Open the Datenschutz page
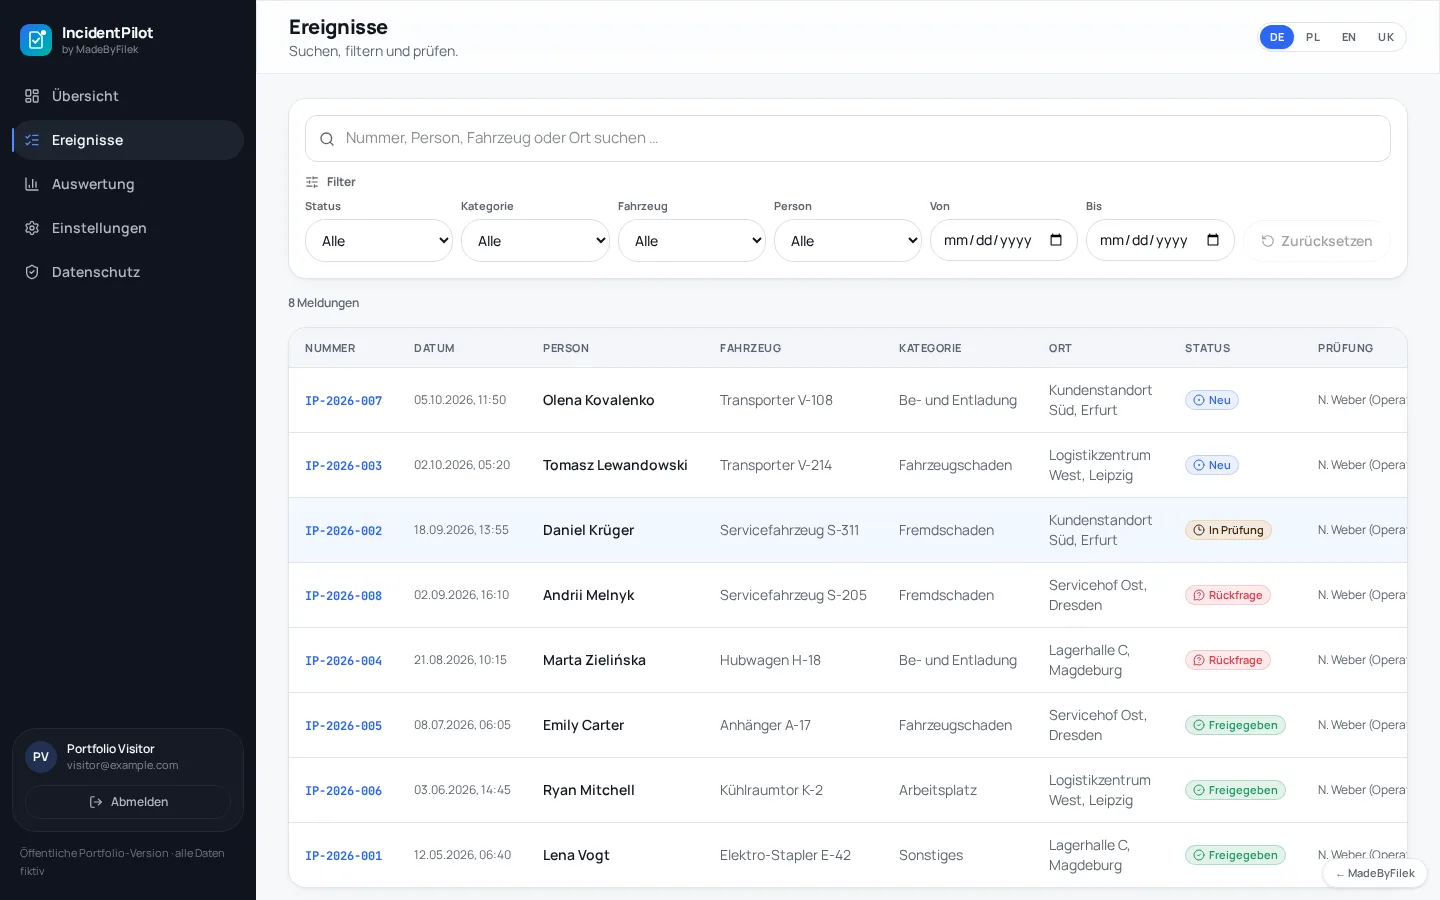Viewport: 1440px width, 900px height. tap(128, 272)
